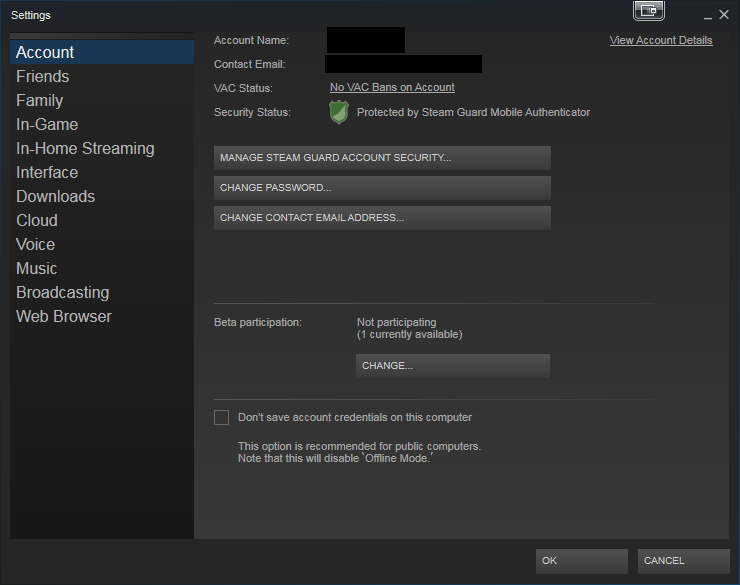
Task: Select In-Game settings category
Action: (47, 124)
